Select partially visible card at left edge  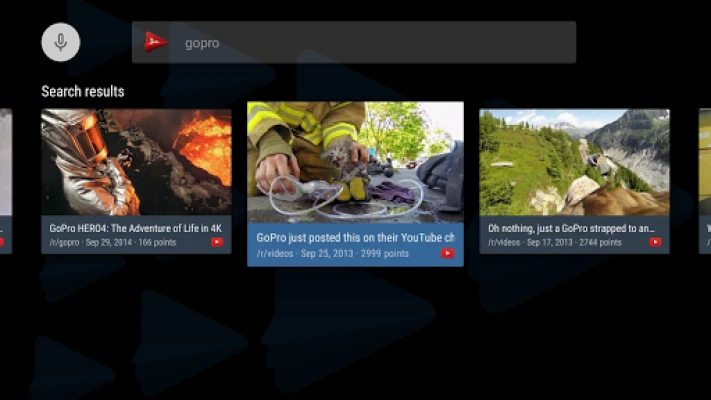point(6,181)
